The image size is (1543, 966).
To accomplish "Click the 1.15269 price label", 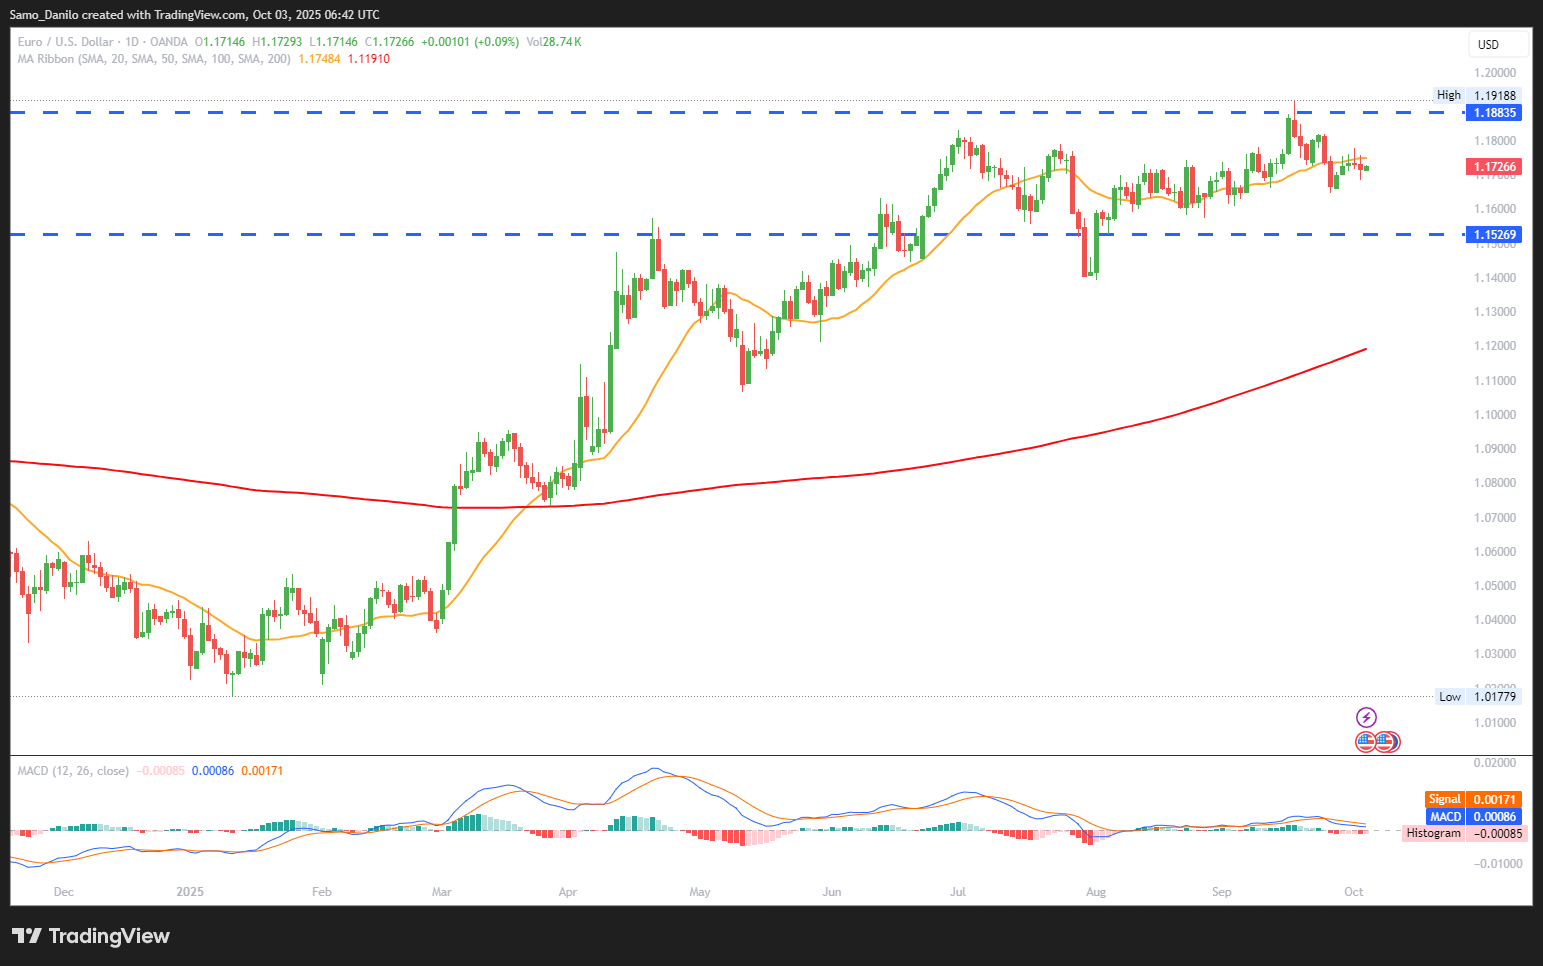I will [x=1494, y=235].
